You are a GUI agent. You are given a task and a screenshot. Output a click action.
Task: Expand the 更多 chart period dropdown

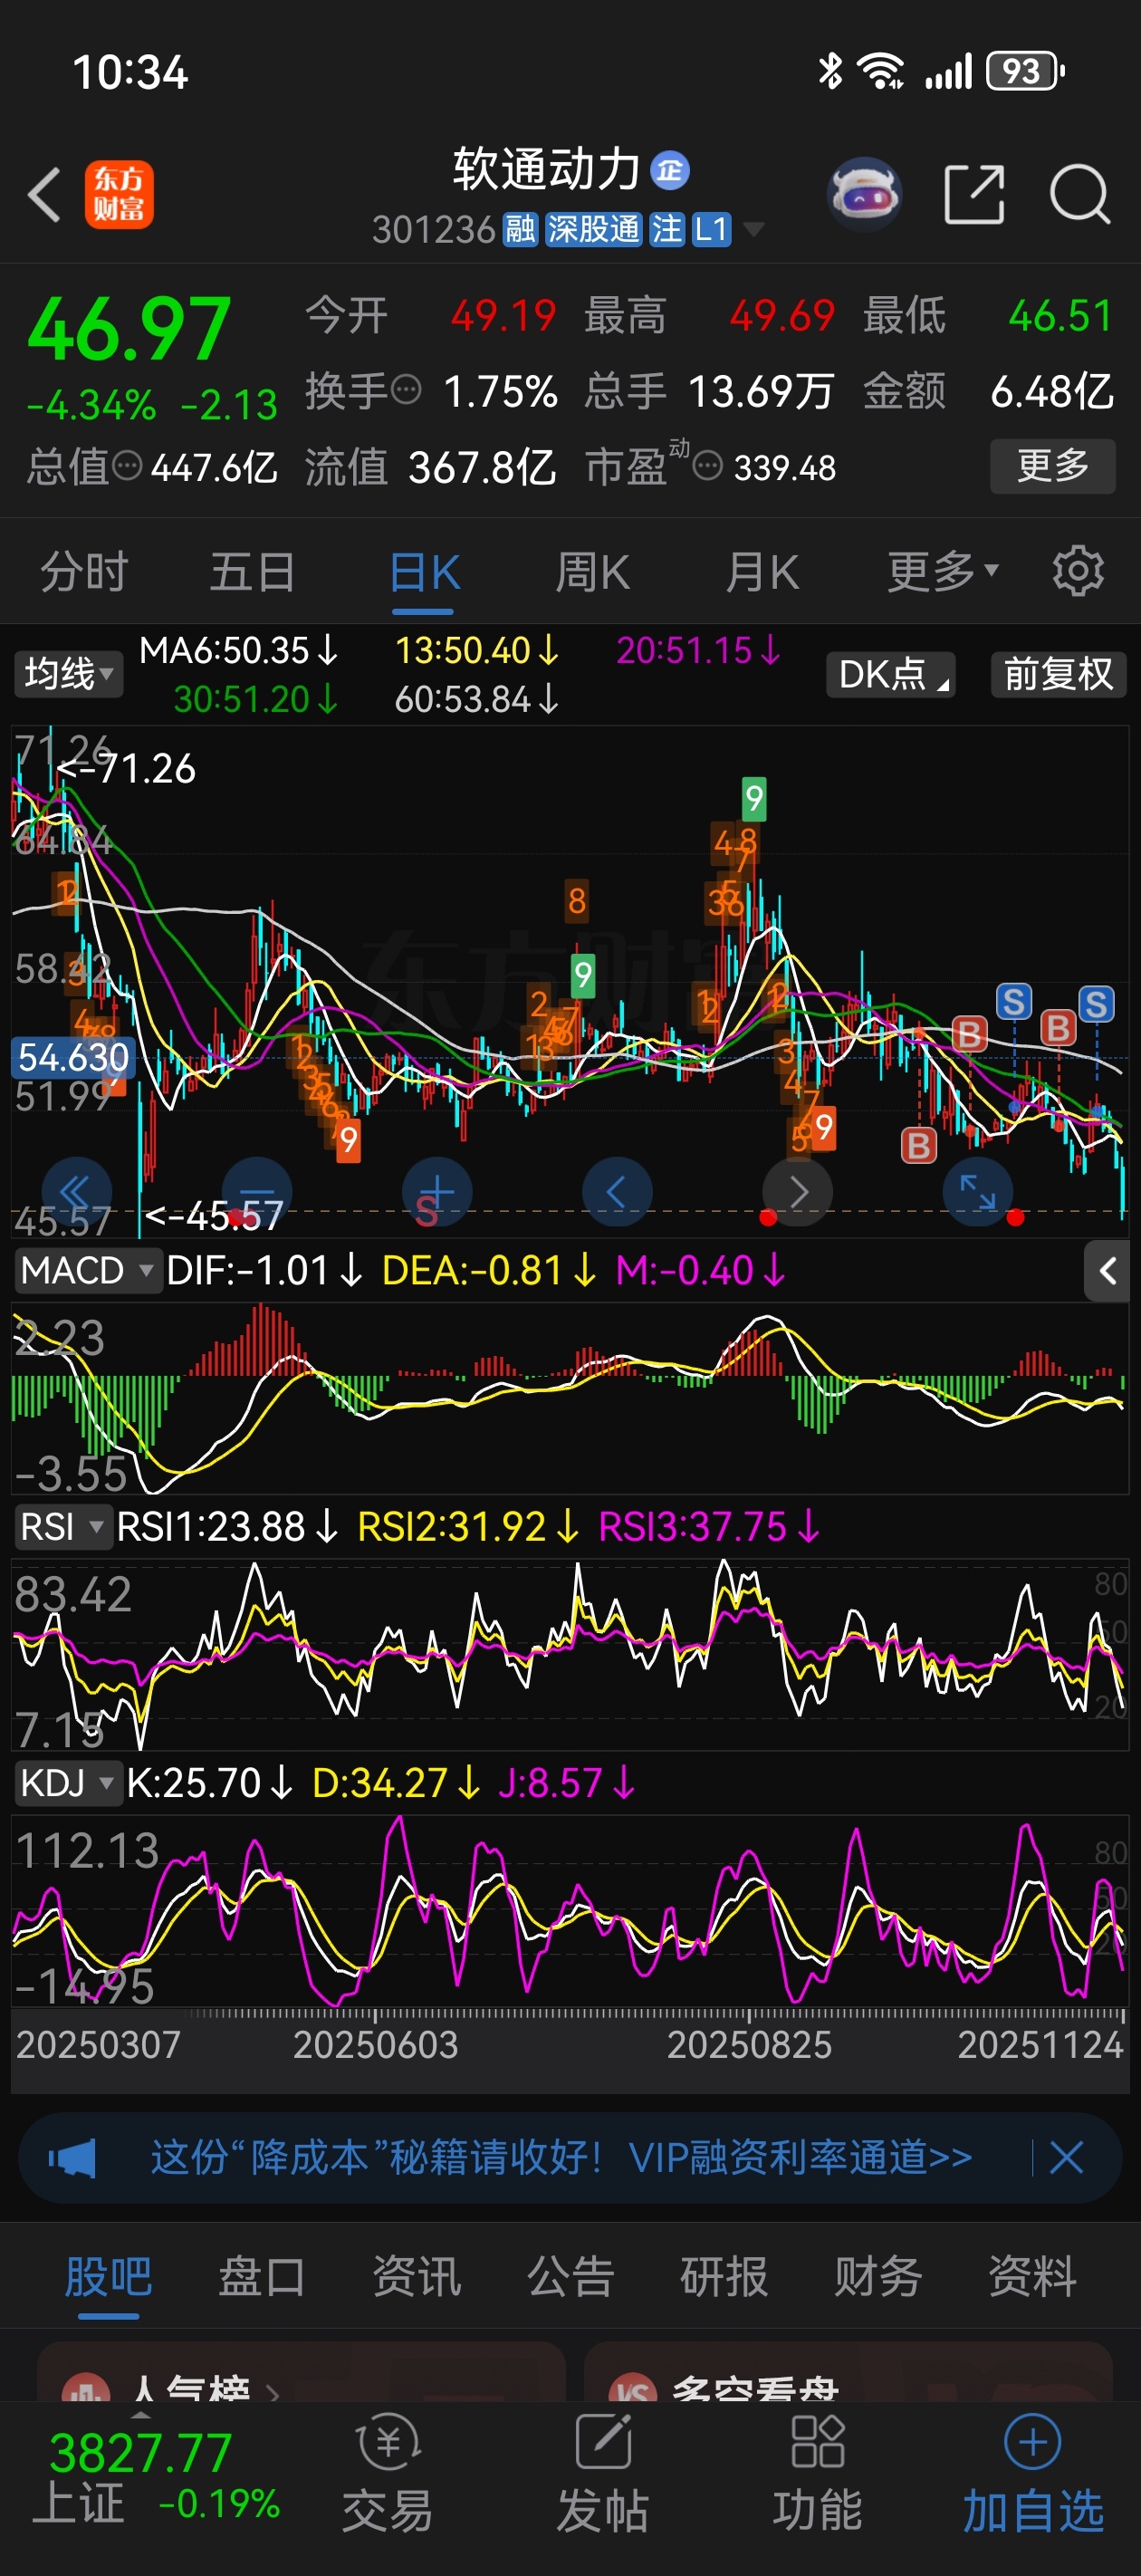click(943, 571)
